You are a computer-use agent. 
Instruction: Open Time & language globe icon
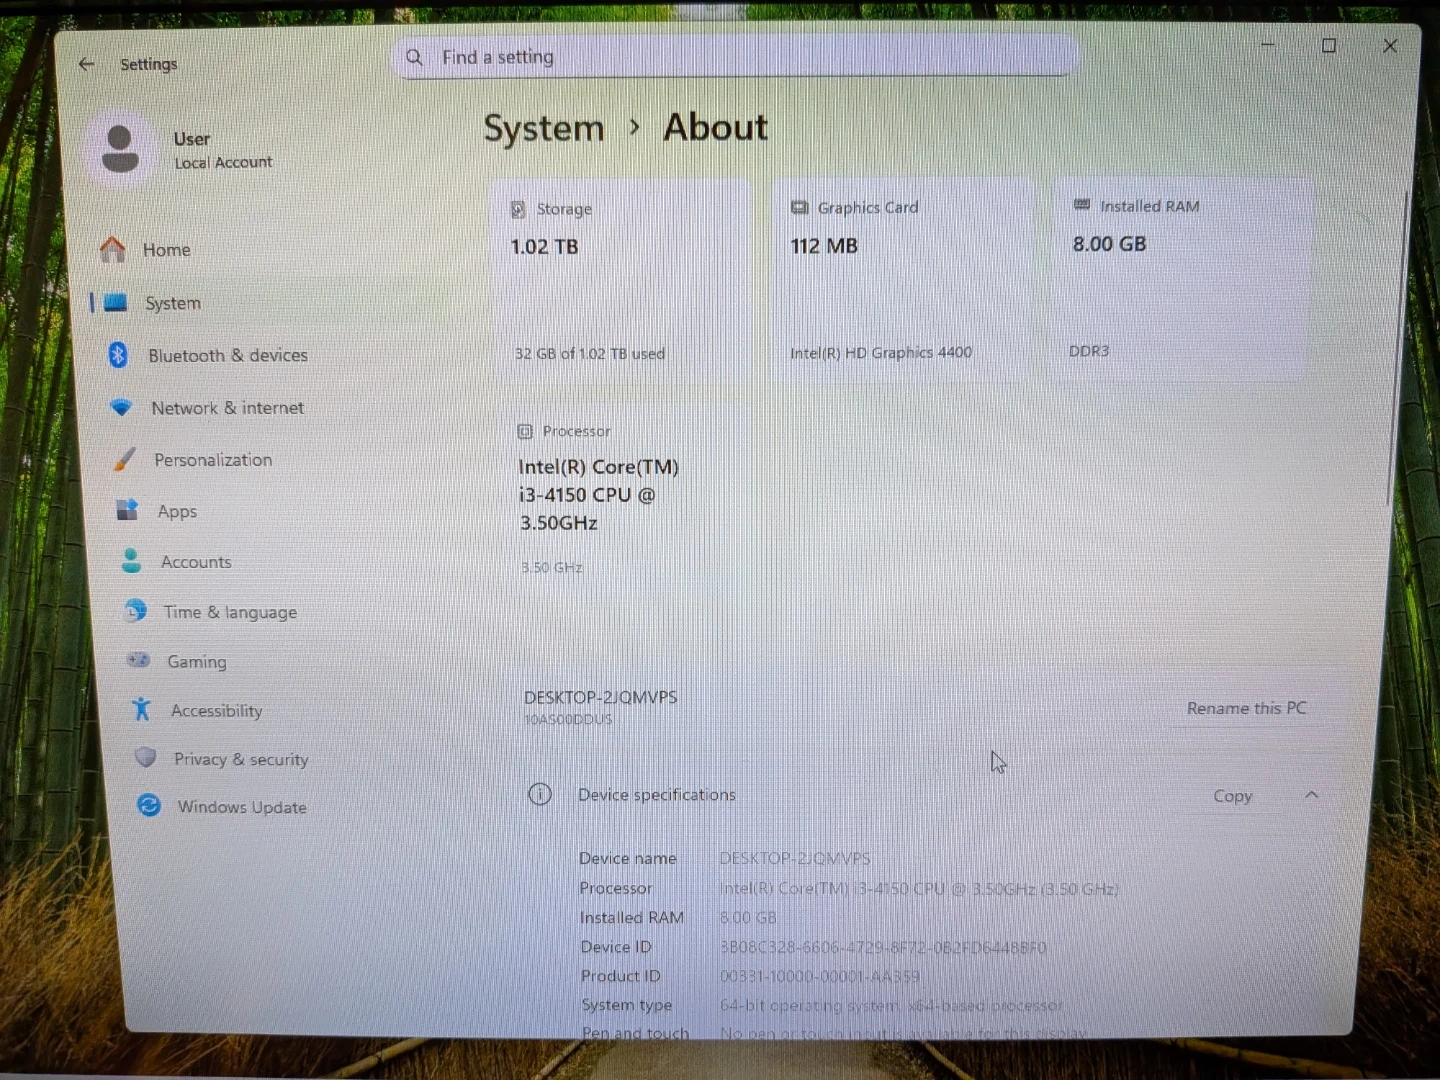(135, 611)
